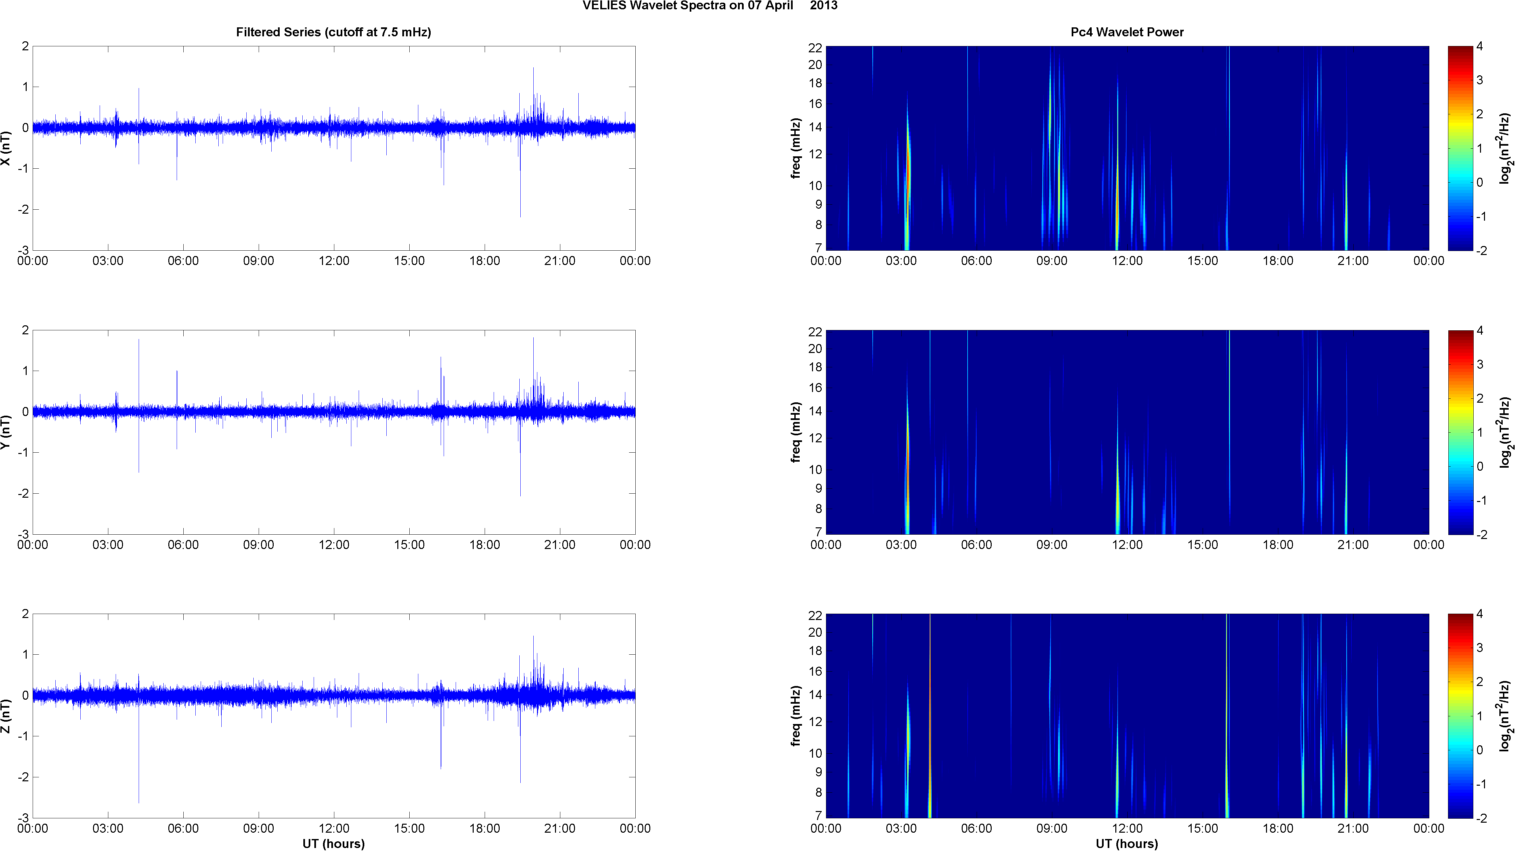
Task: Click the bottom Pc4 wavelet spectrogram
Action: [1127, 716]
